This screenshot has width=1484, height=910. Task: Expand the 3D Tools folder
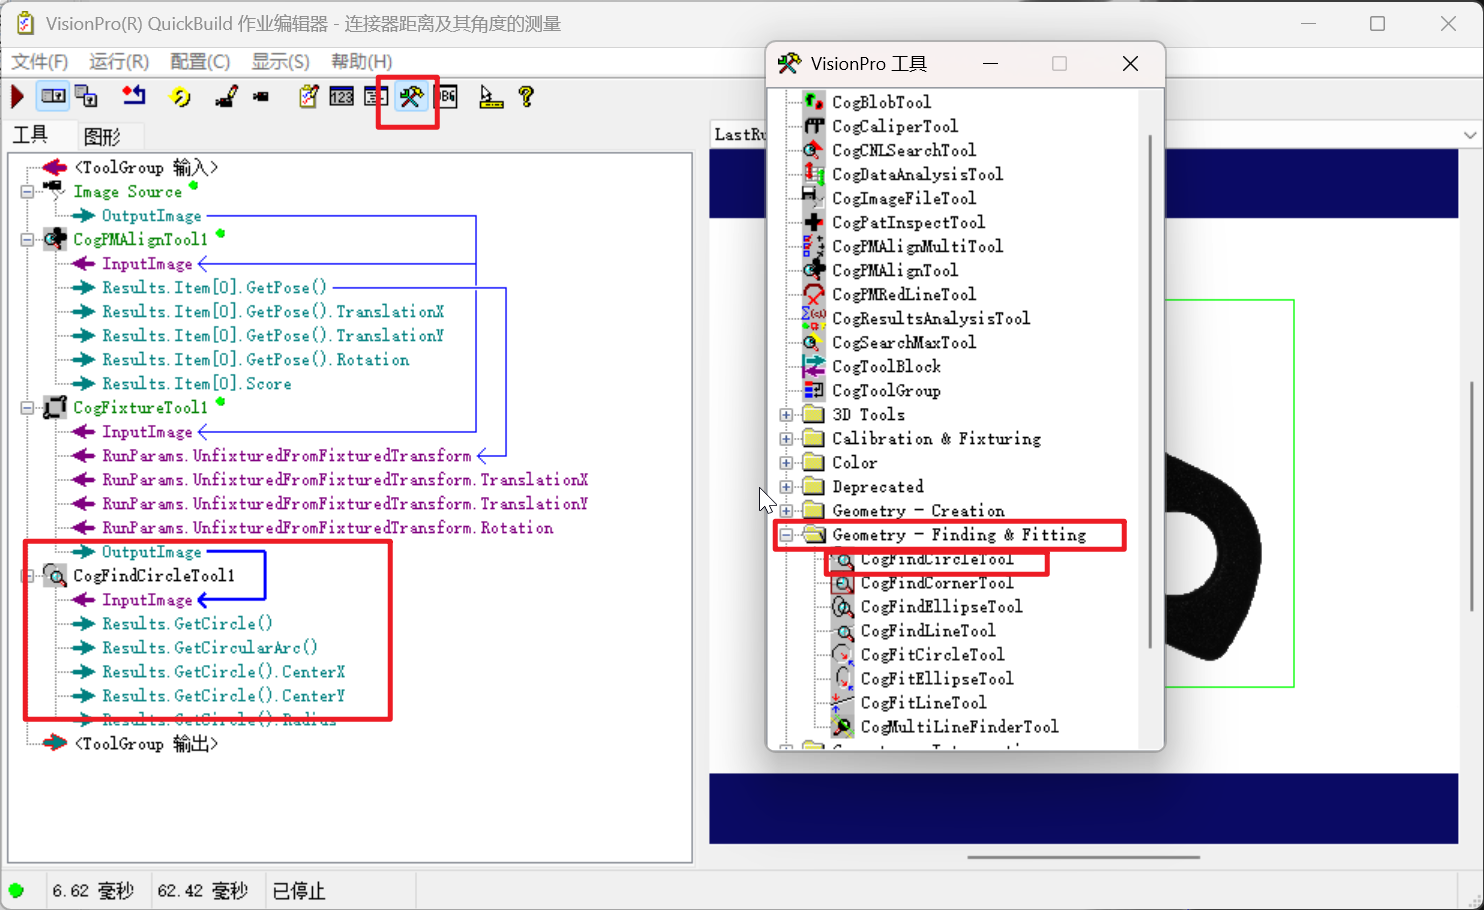point(787,415)
